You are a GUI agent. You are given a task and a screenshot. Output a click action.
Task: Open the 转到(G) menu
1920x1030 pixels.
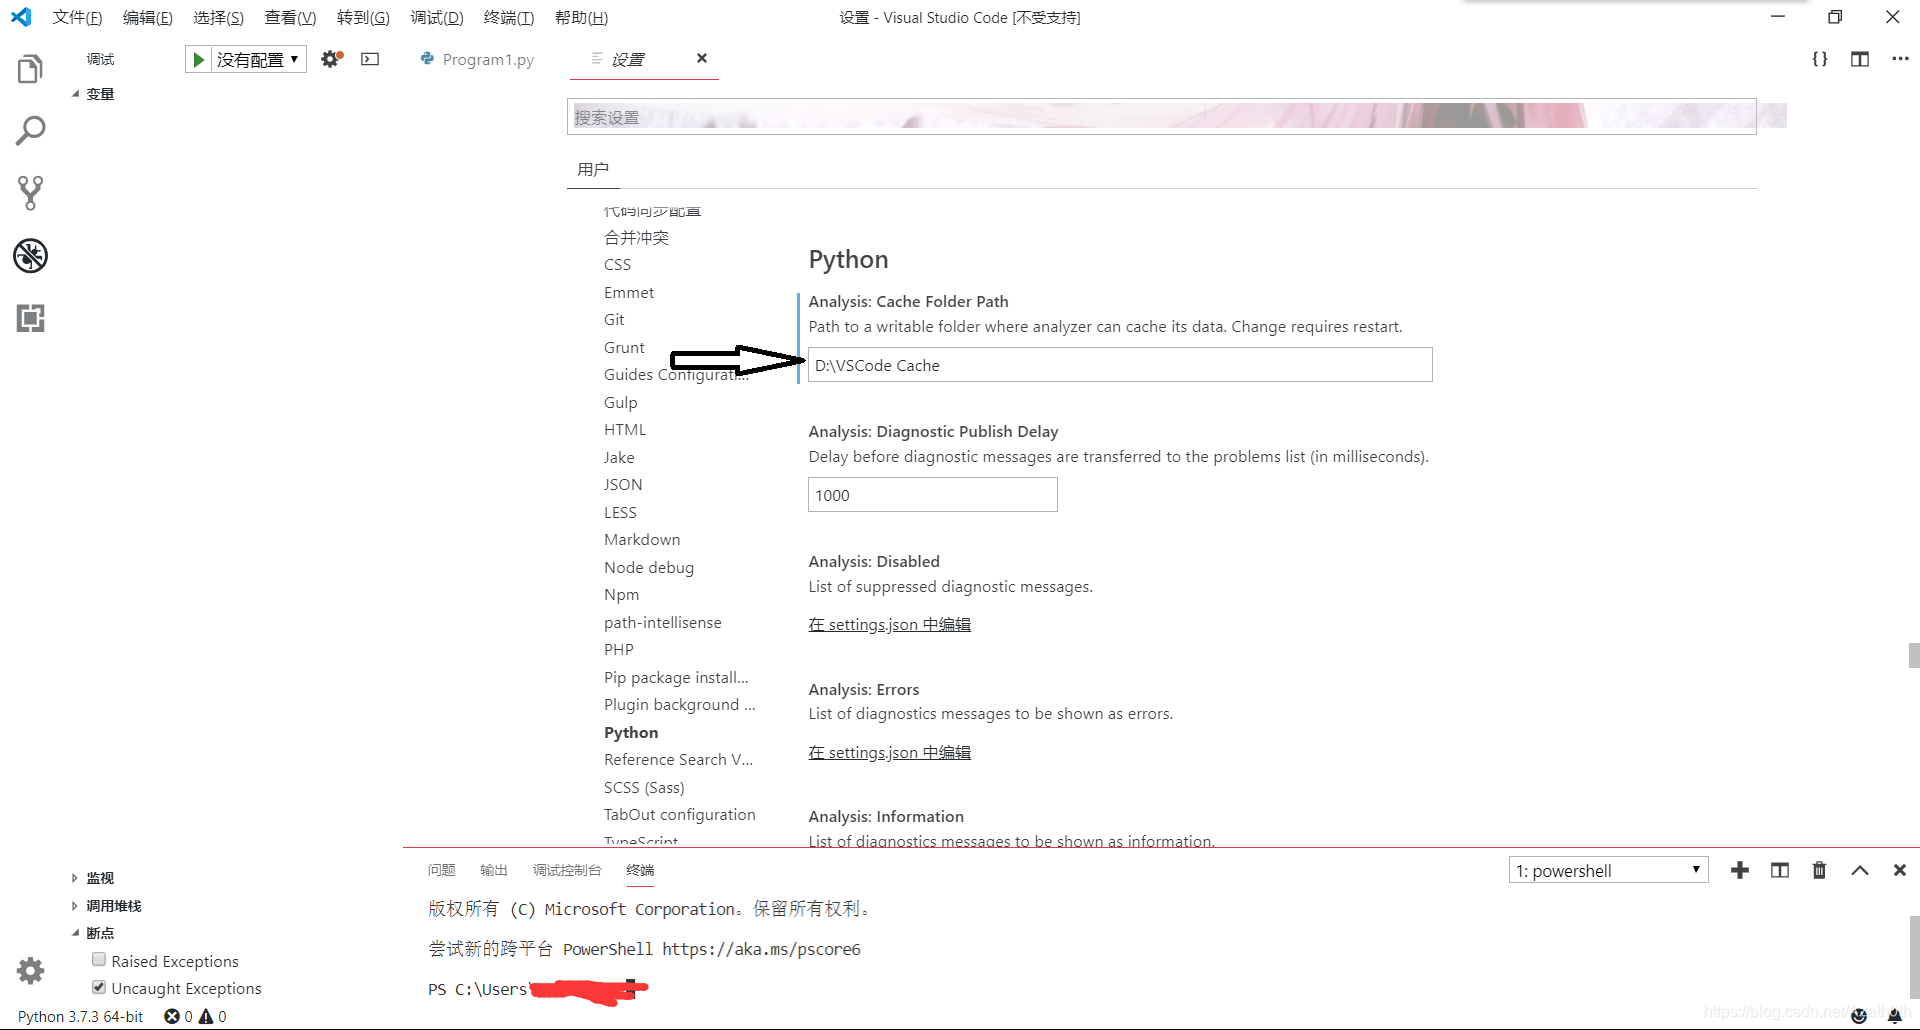coord(363,17)
